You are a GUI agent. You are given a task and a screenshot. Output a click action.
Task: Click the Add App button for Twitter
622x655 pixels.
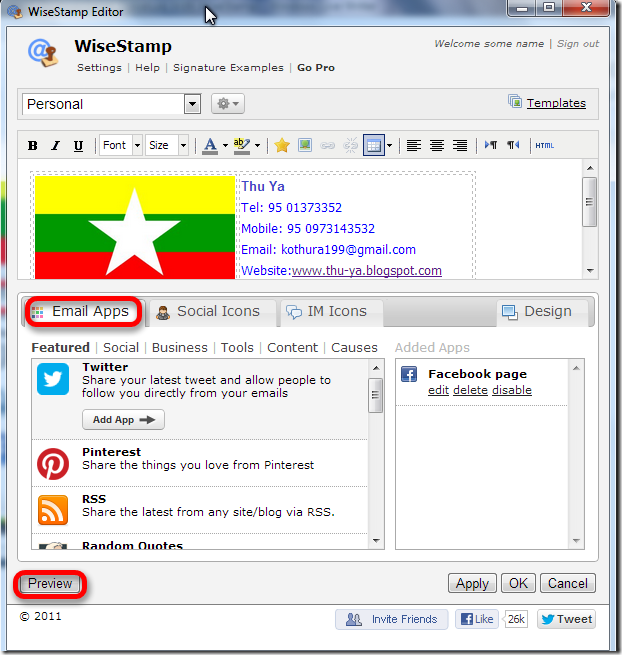pyautogui.click(x=123, y=420)
